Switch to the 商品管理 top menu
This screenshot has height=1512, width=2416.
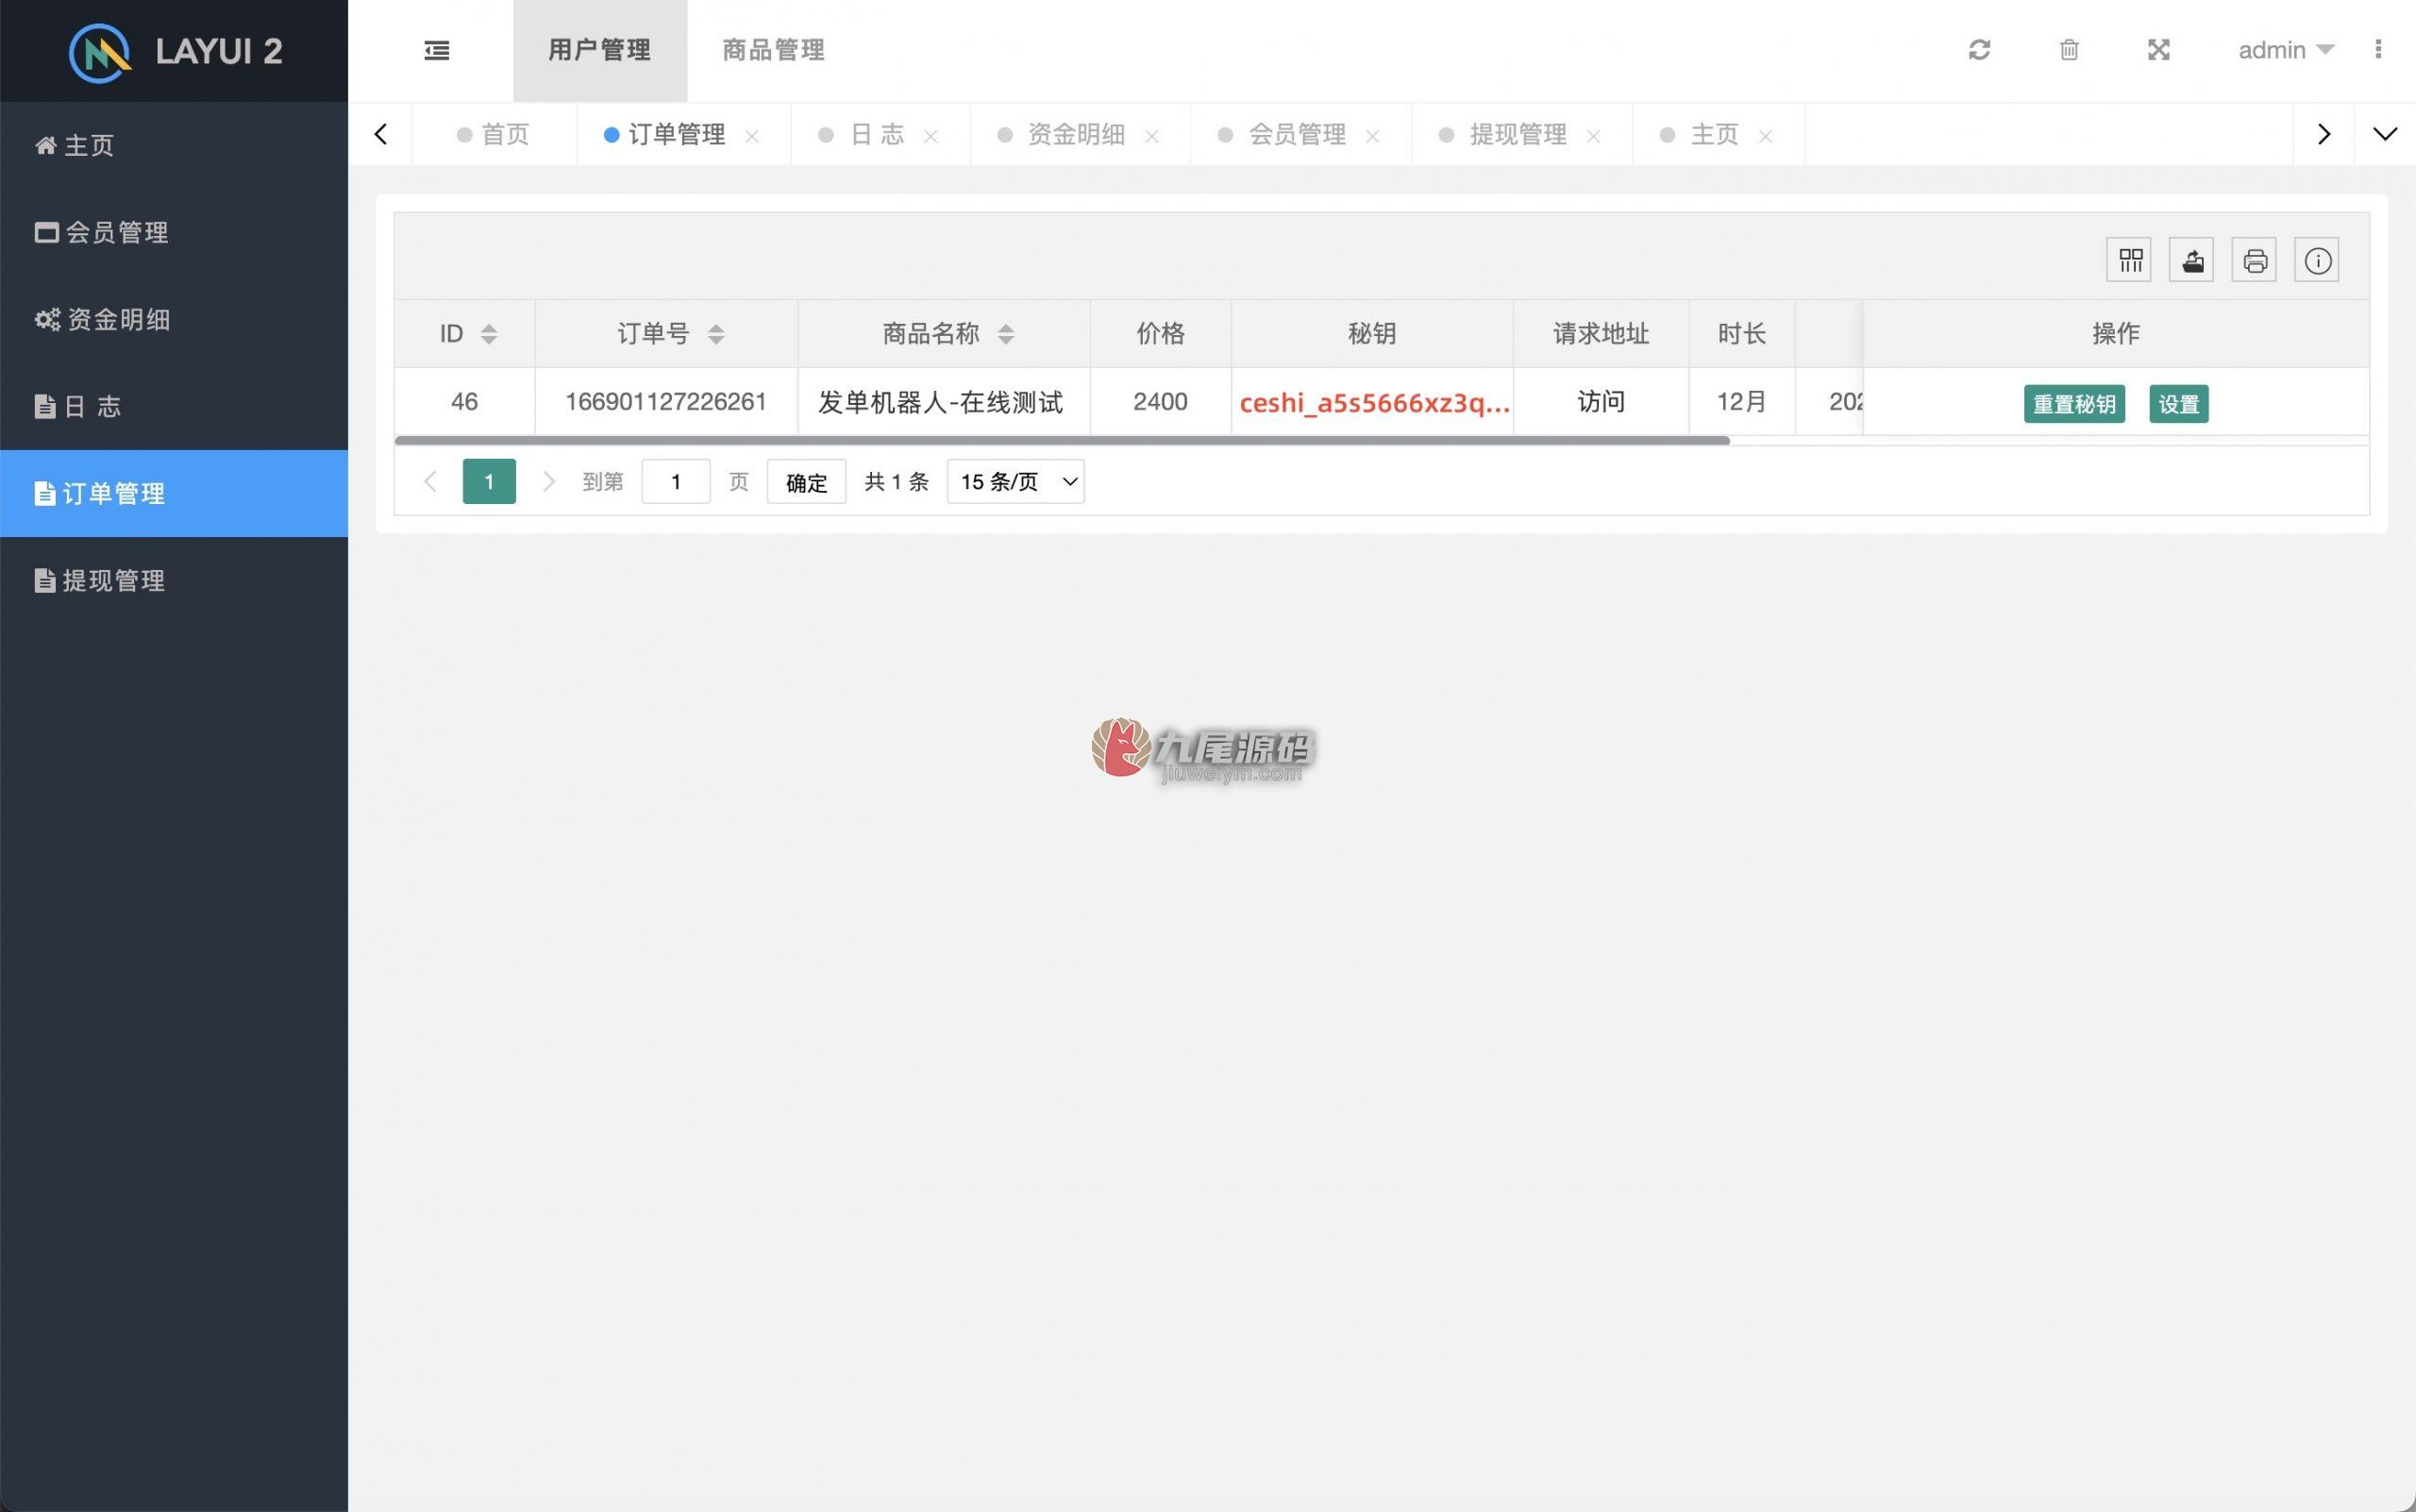pyautogui.click(x=774, y=50)
